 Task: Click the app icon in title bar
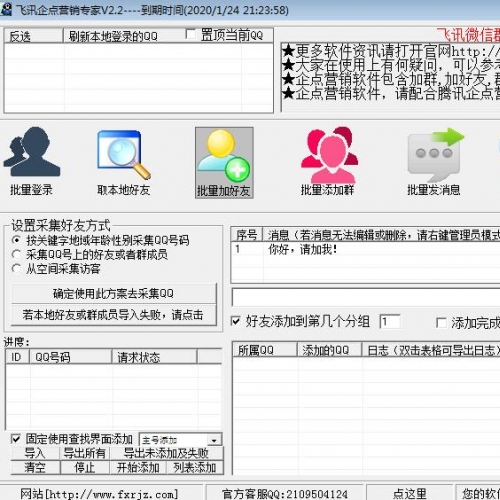coord(6,9)
